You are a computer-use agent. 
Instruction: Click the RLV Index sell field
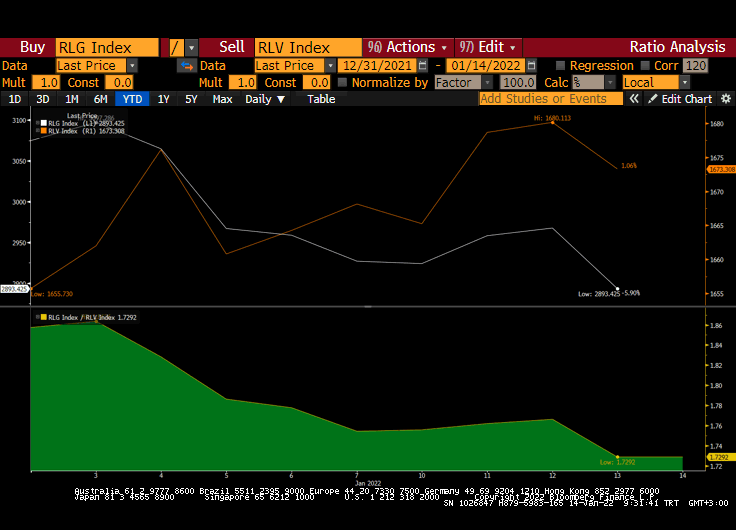tap(308, 48)
